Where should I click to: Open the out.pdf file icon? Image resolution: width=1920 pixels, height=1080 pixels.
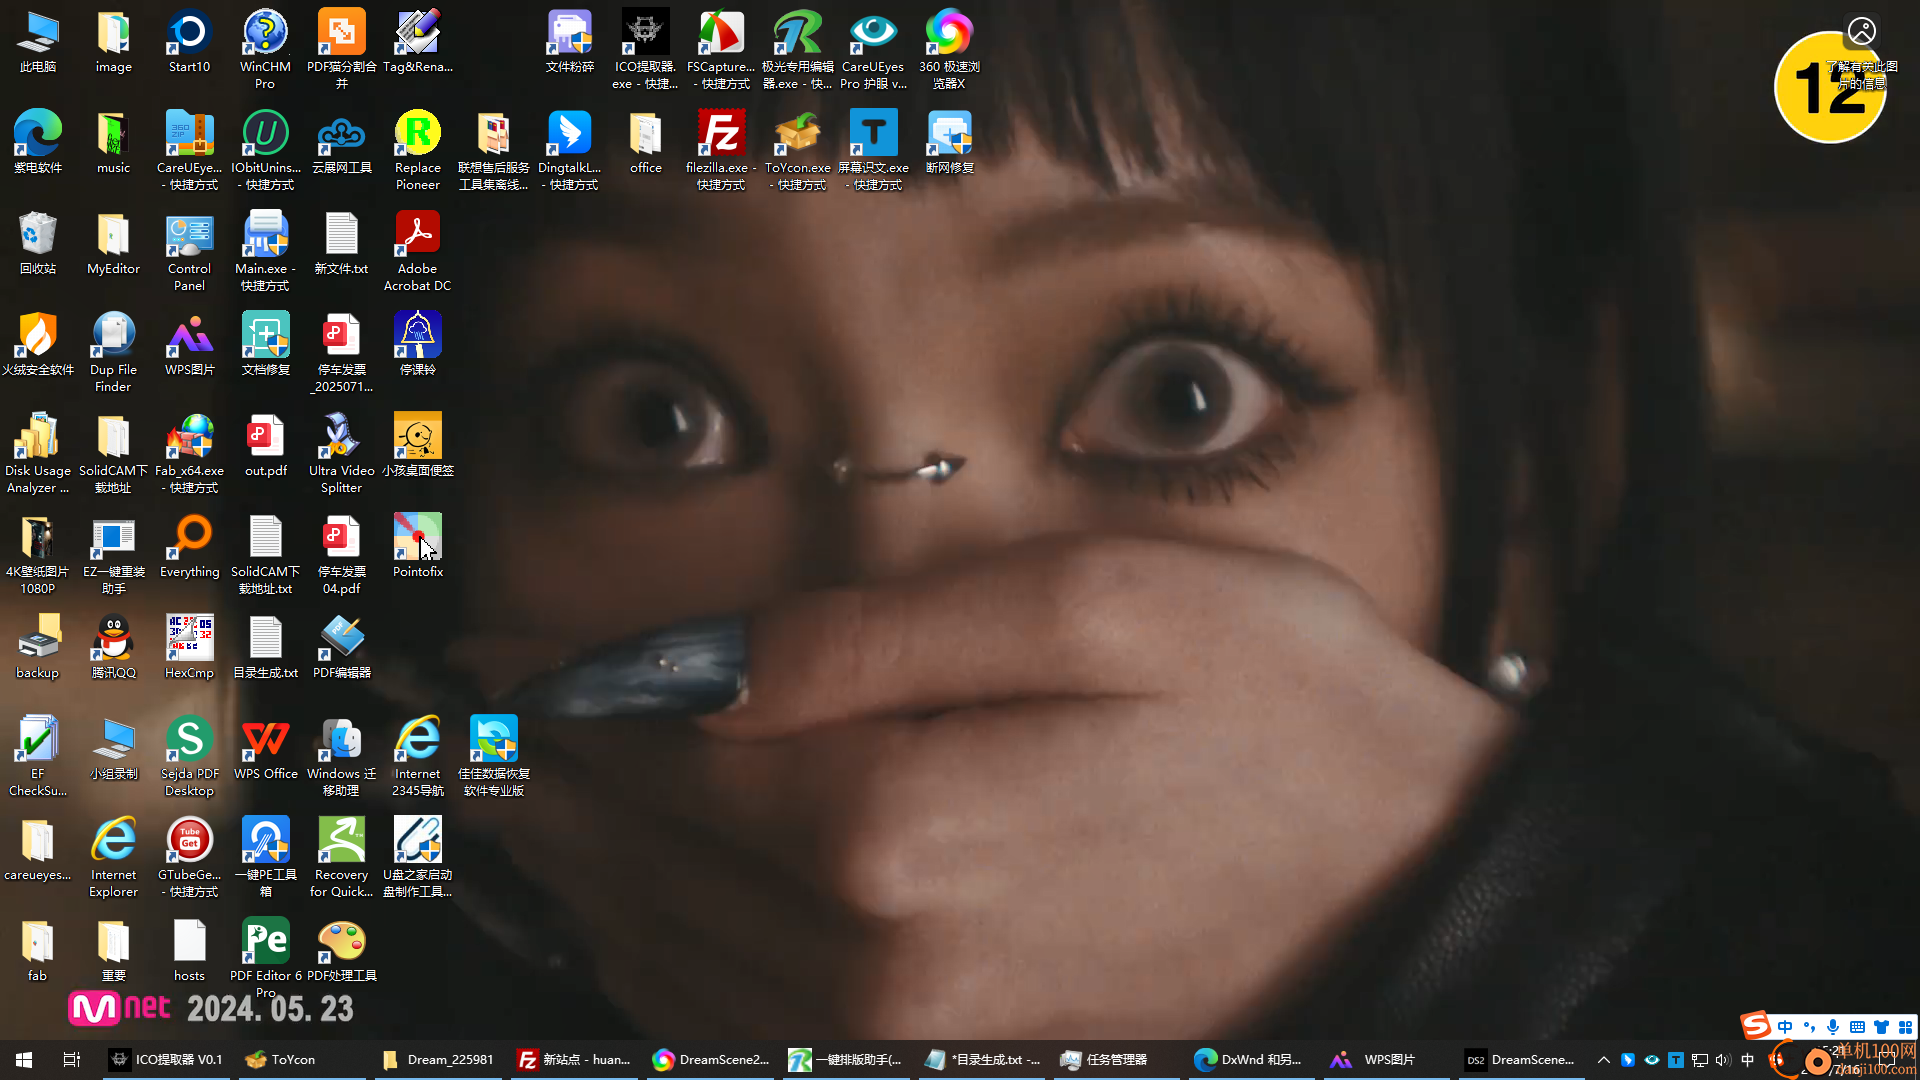click(265, 444)
